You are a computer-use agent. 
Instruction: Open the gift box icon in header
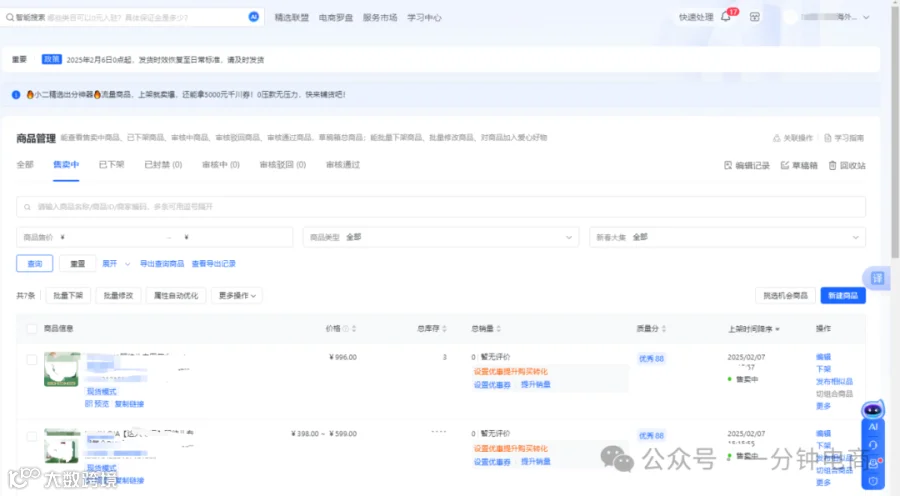pos(755,17)
